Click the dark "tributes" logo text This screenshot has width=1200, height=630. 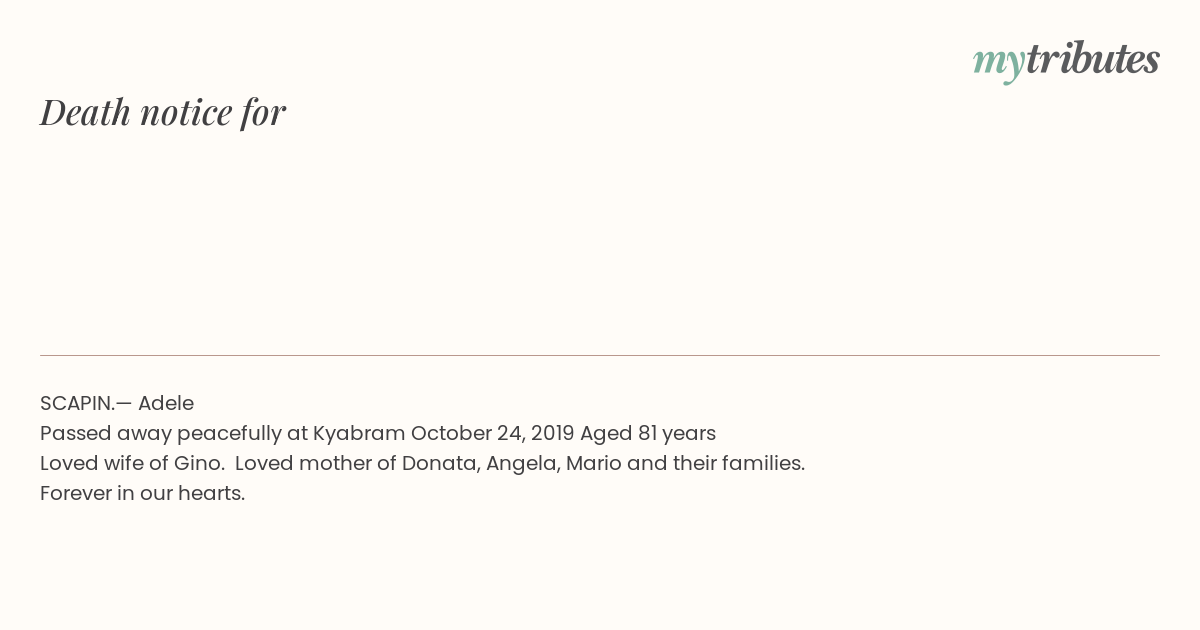click(1092, 58)
